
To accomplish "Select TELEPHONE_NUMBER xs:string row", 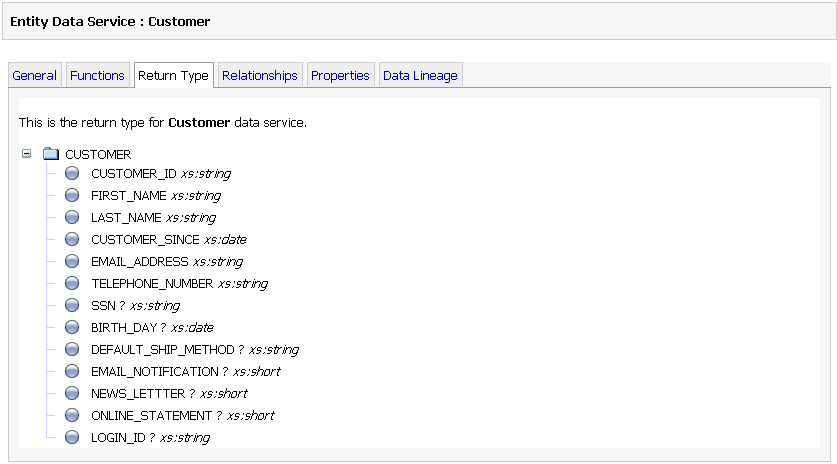I will (179, 283).
